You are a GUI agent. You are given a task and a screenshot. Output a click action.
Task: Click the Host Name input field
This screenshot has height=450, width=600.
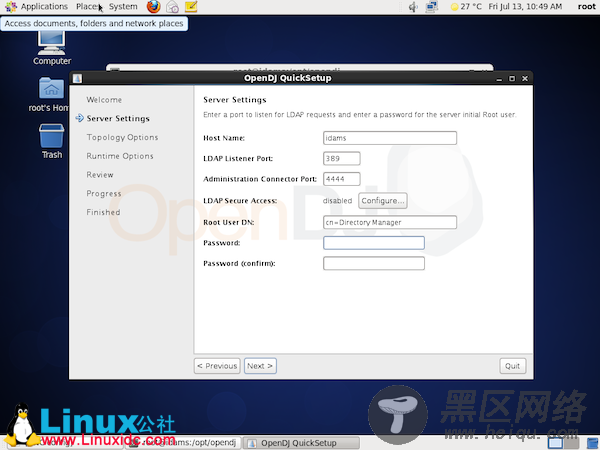tap(390, 138)
